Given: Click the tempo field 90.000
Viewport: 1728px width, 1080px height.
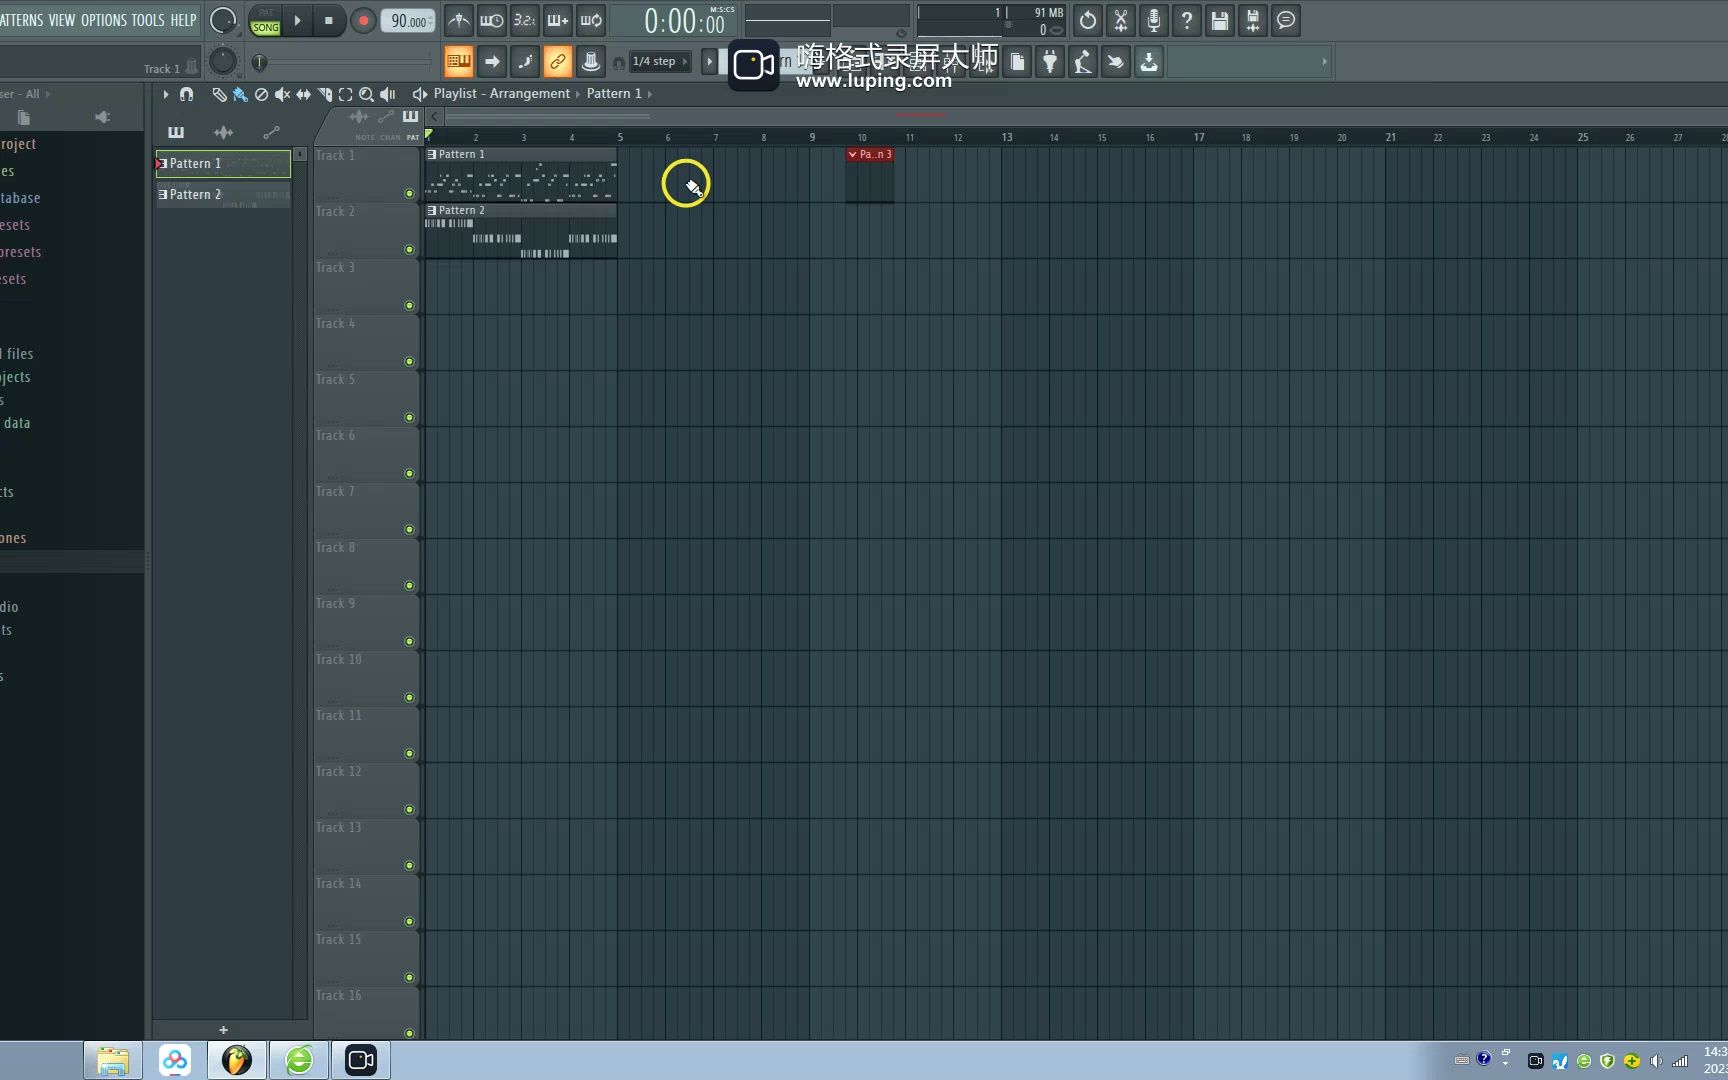Looking at the screenshot, I should pos(408,21).
